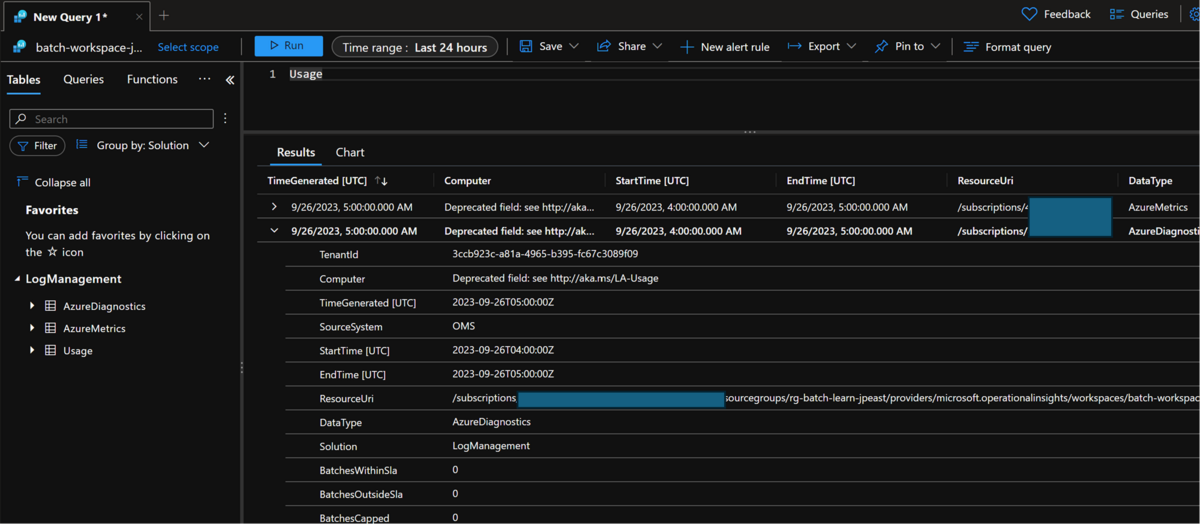Switch to the Queries side panel tab
1200x524 pixels.
click(83, 79)
